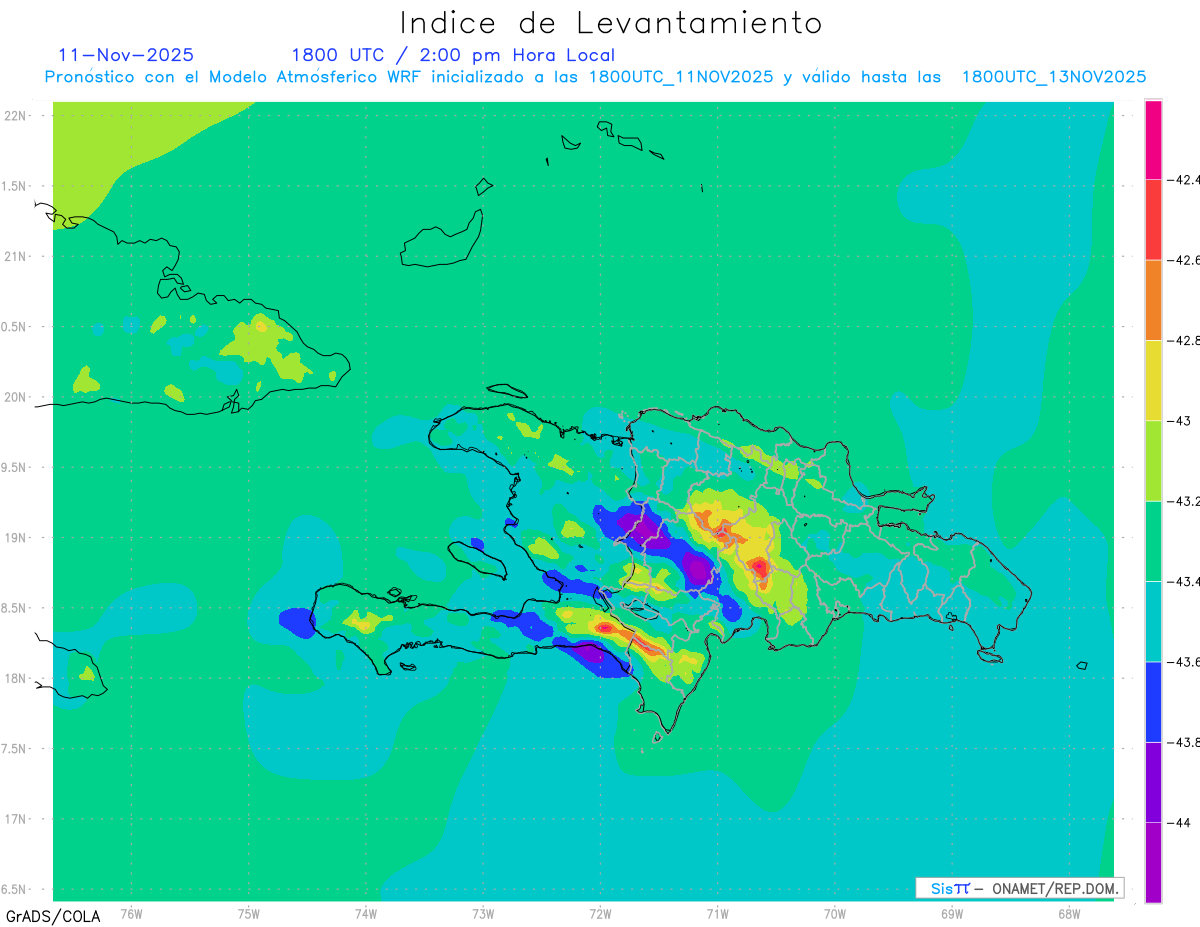This screenshot has height=927, width=1200.
Task: Click the 'Indice de Levantamiento' title
Action: coord(611,23)
